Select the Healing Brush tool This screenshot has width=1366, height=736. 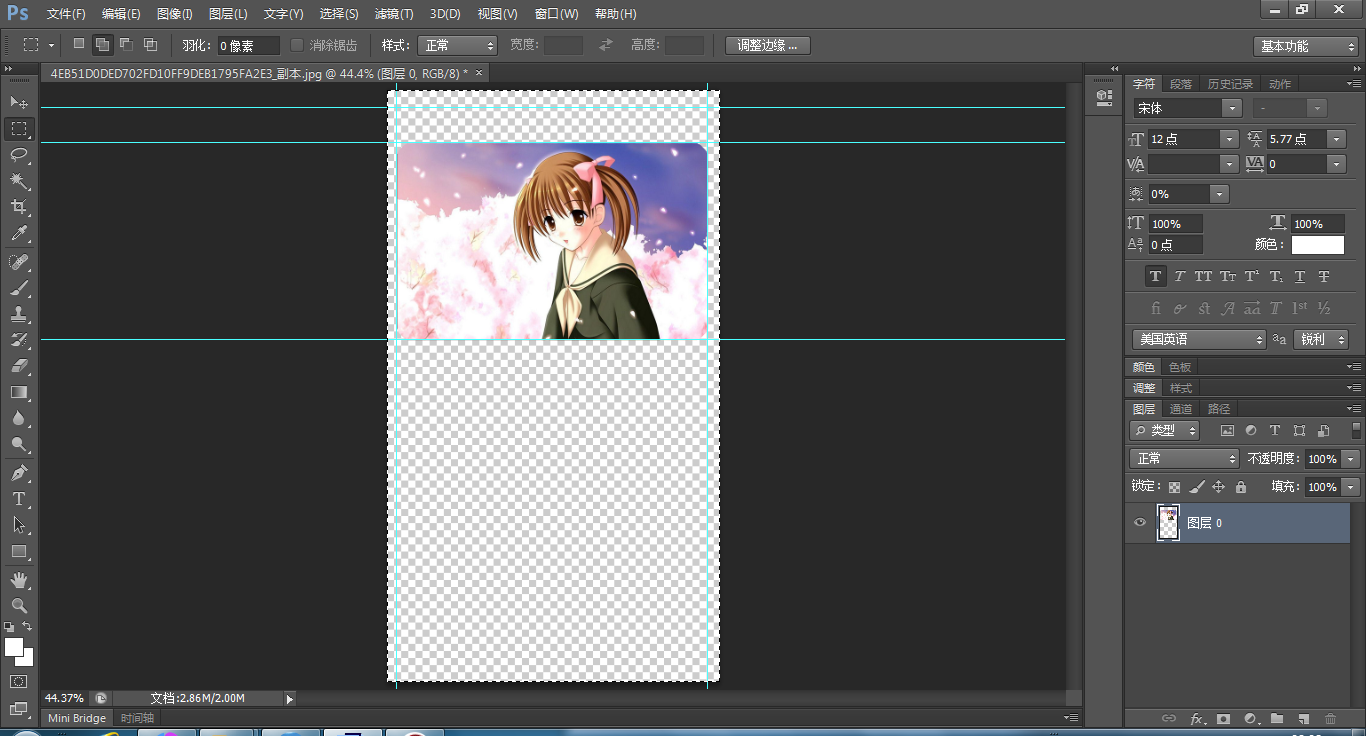click(x=19, y=262)
